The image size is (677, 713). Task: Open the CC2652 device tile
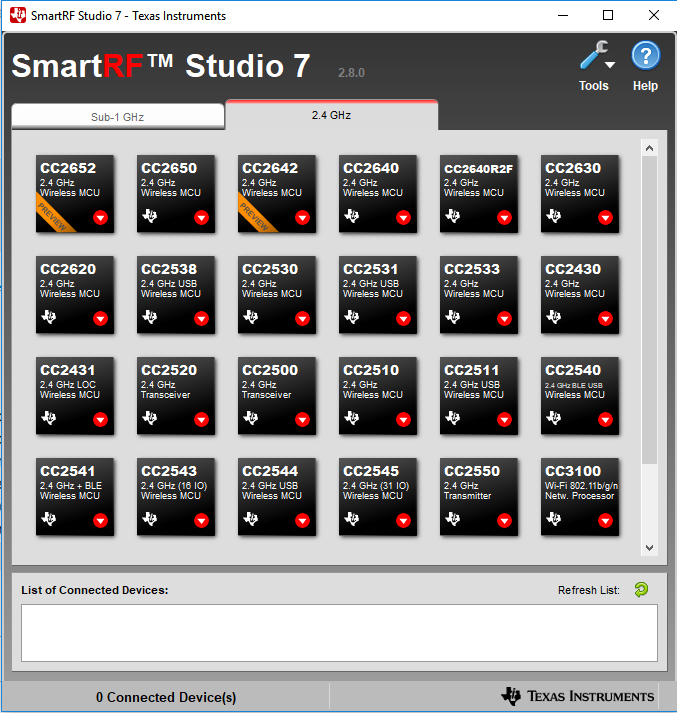[x=75, y=194]
